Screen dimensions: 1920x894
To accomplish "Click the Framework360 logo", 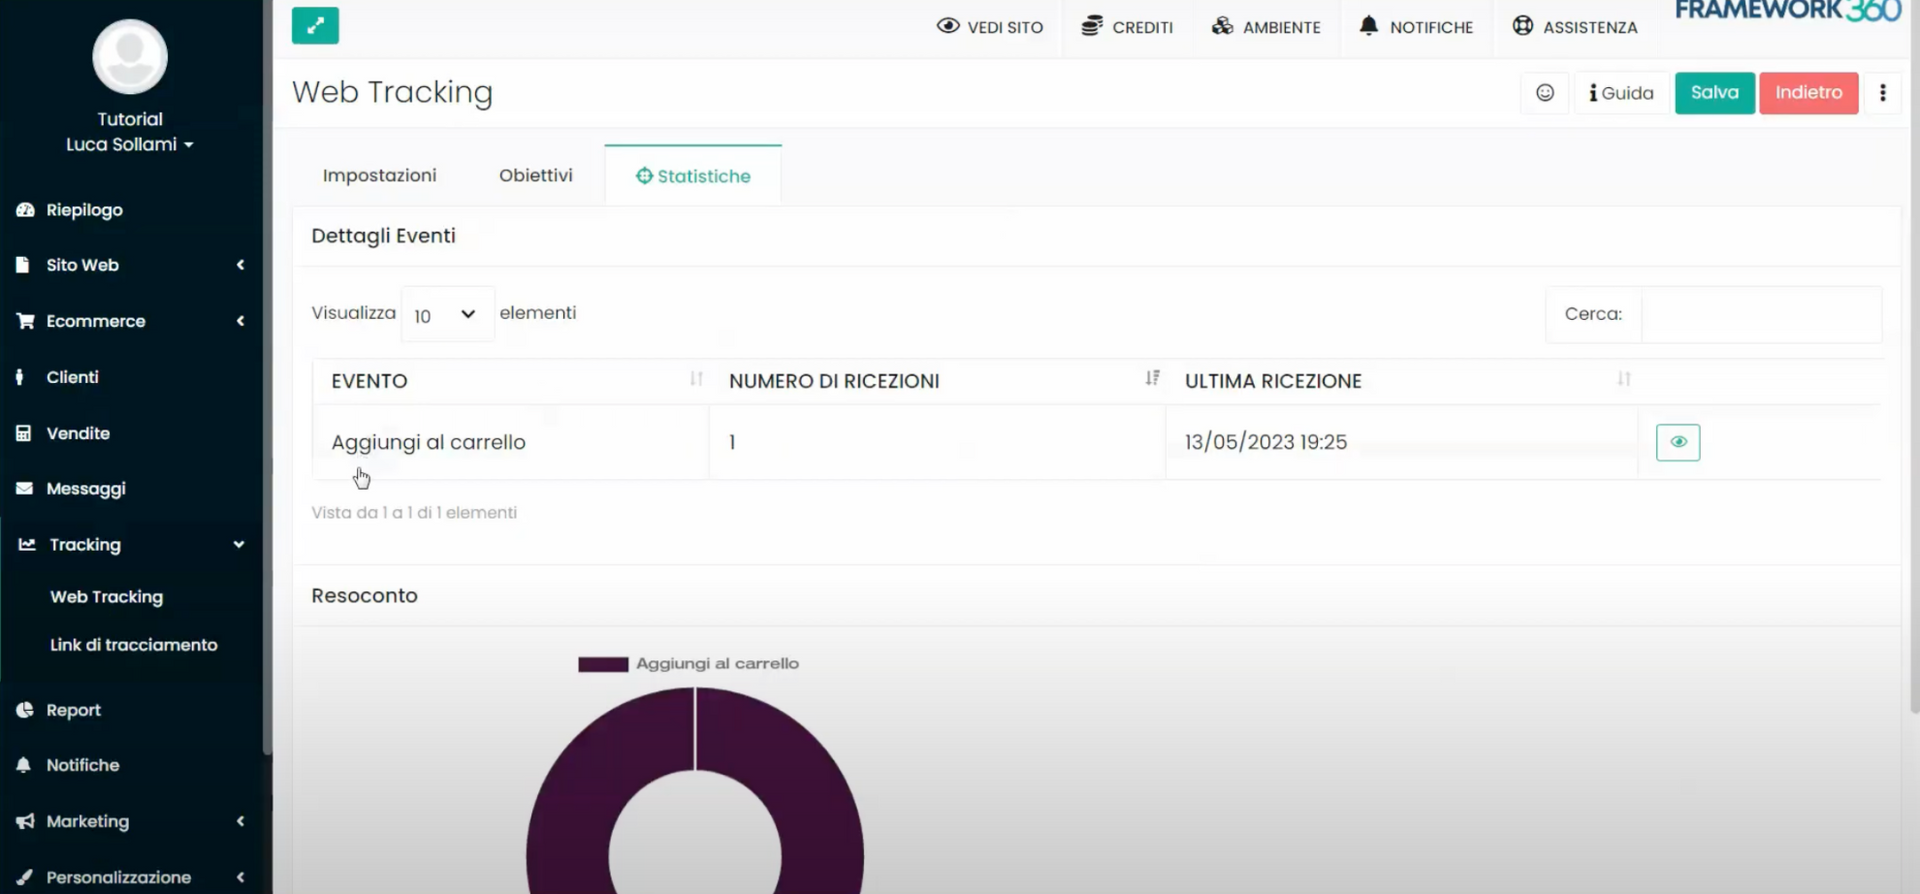I will [x=1788, y=11].
